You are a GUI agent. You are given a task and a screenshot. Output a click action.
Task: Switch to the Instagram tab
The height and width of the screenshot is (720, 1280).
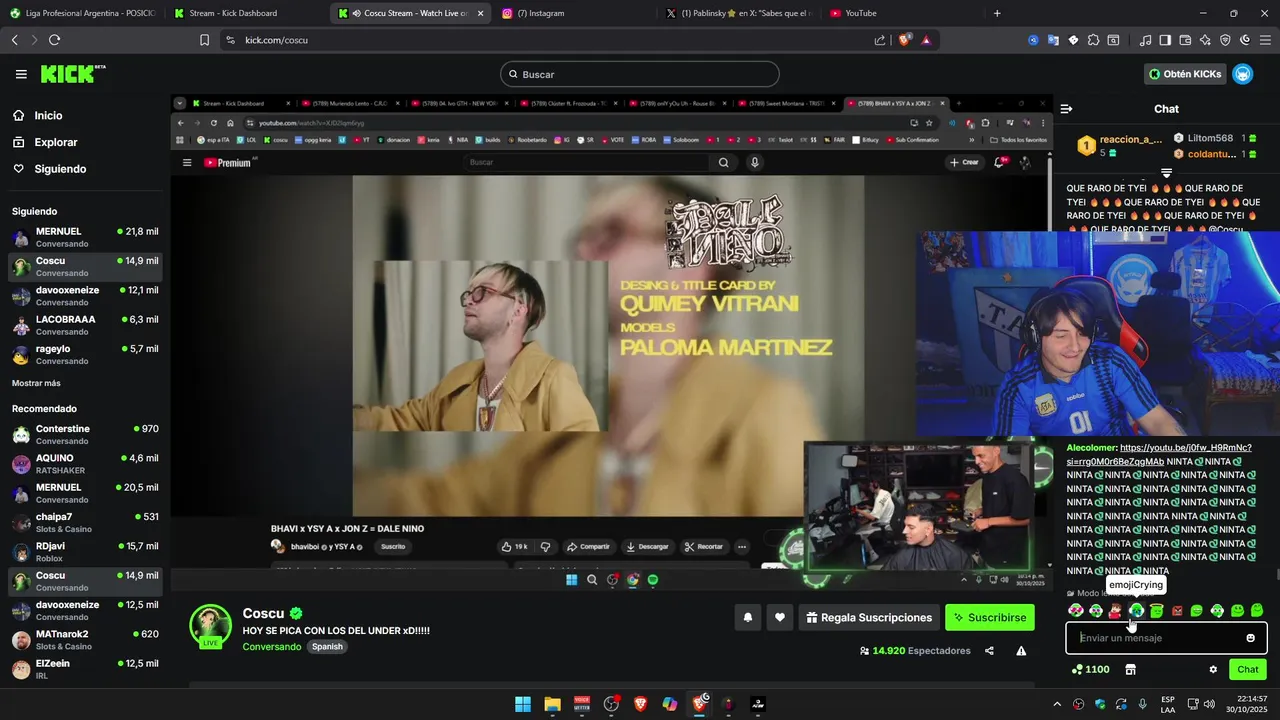click(x=570, y=13)
